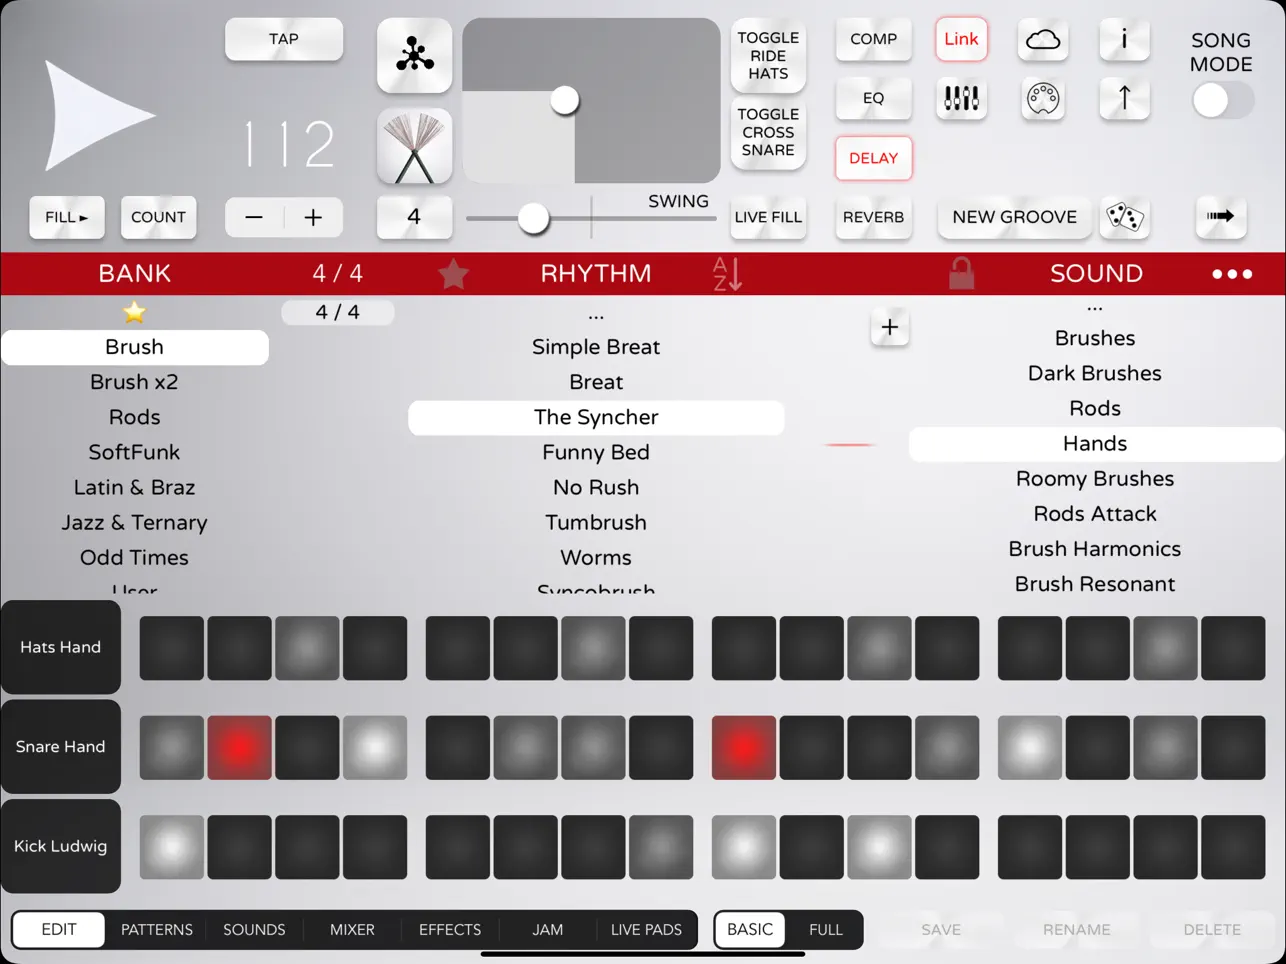Click the SAVE button
This screenshot has width=1286, height=964.
coord(941,929)
